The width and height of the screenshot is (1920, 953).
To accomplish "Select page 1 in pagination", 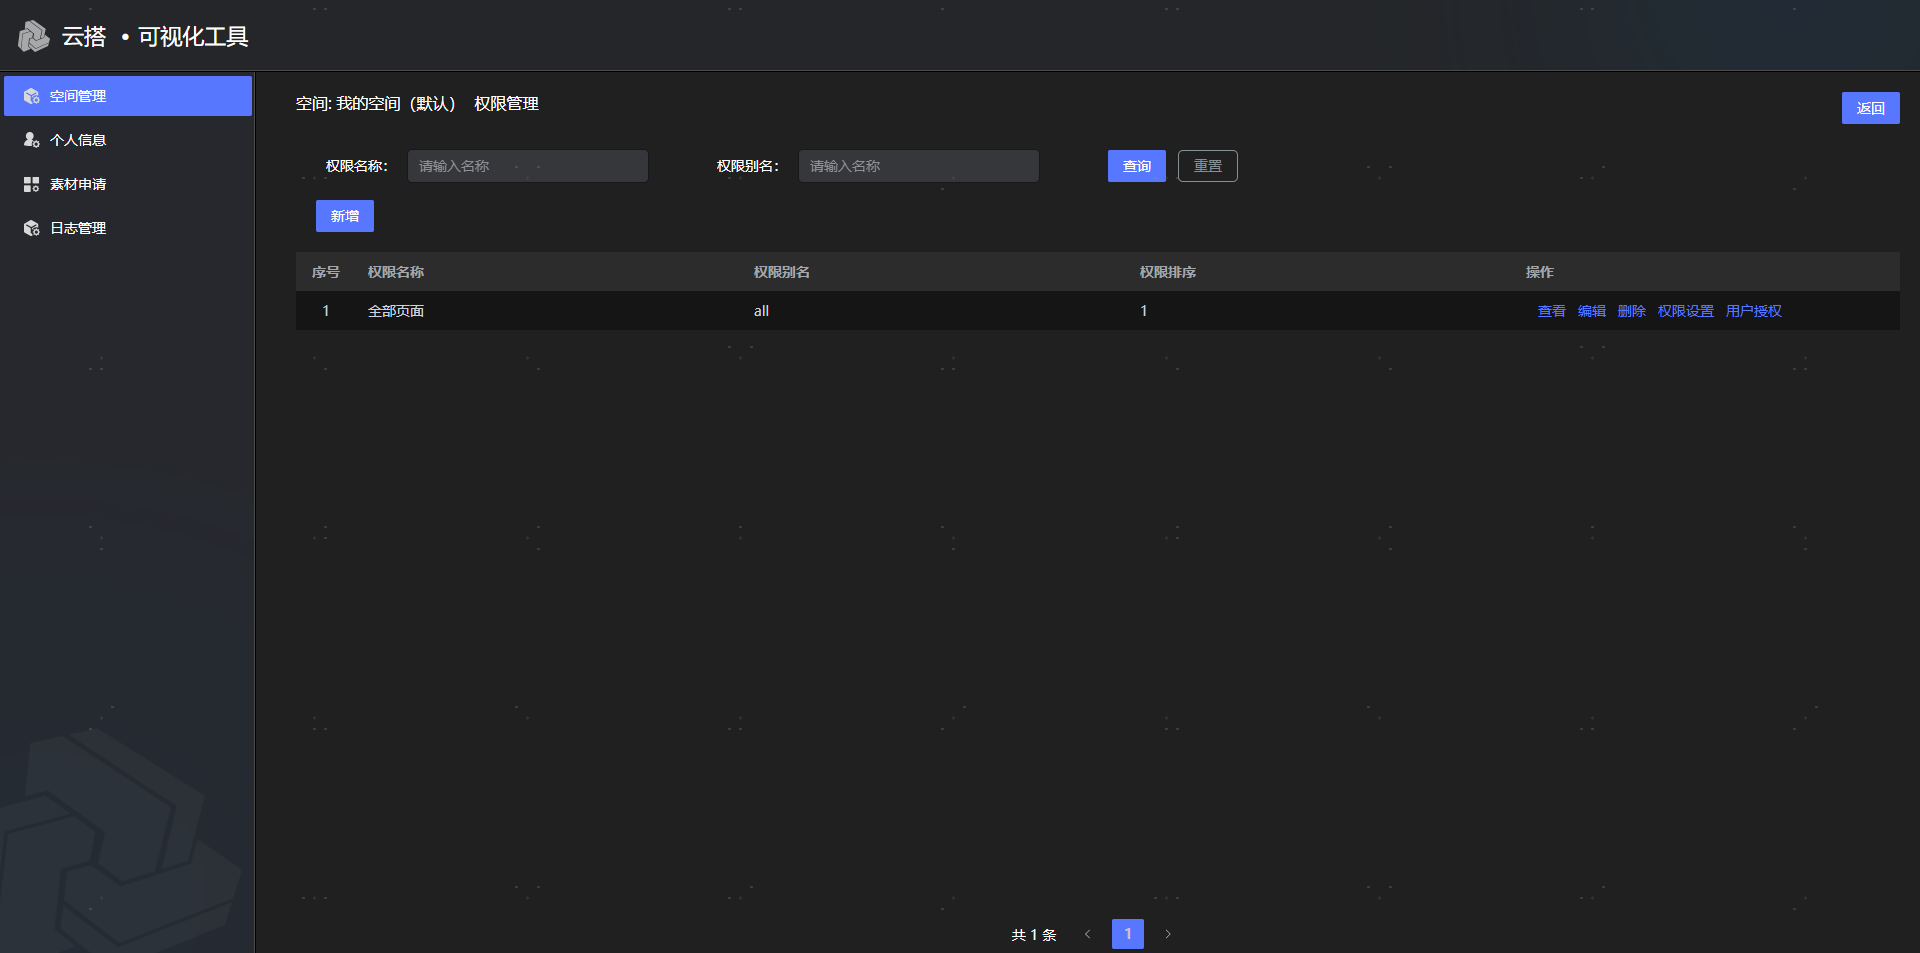I will point(1127,934).
